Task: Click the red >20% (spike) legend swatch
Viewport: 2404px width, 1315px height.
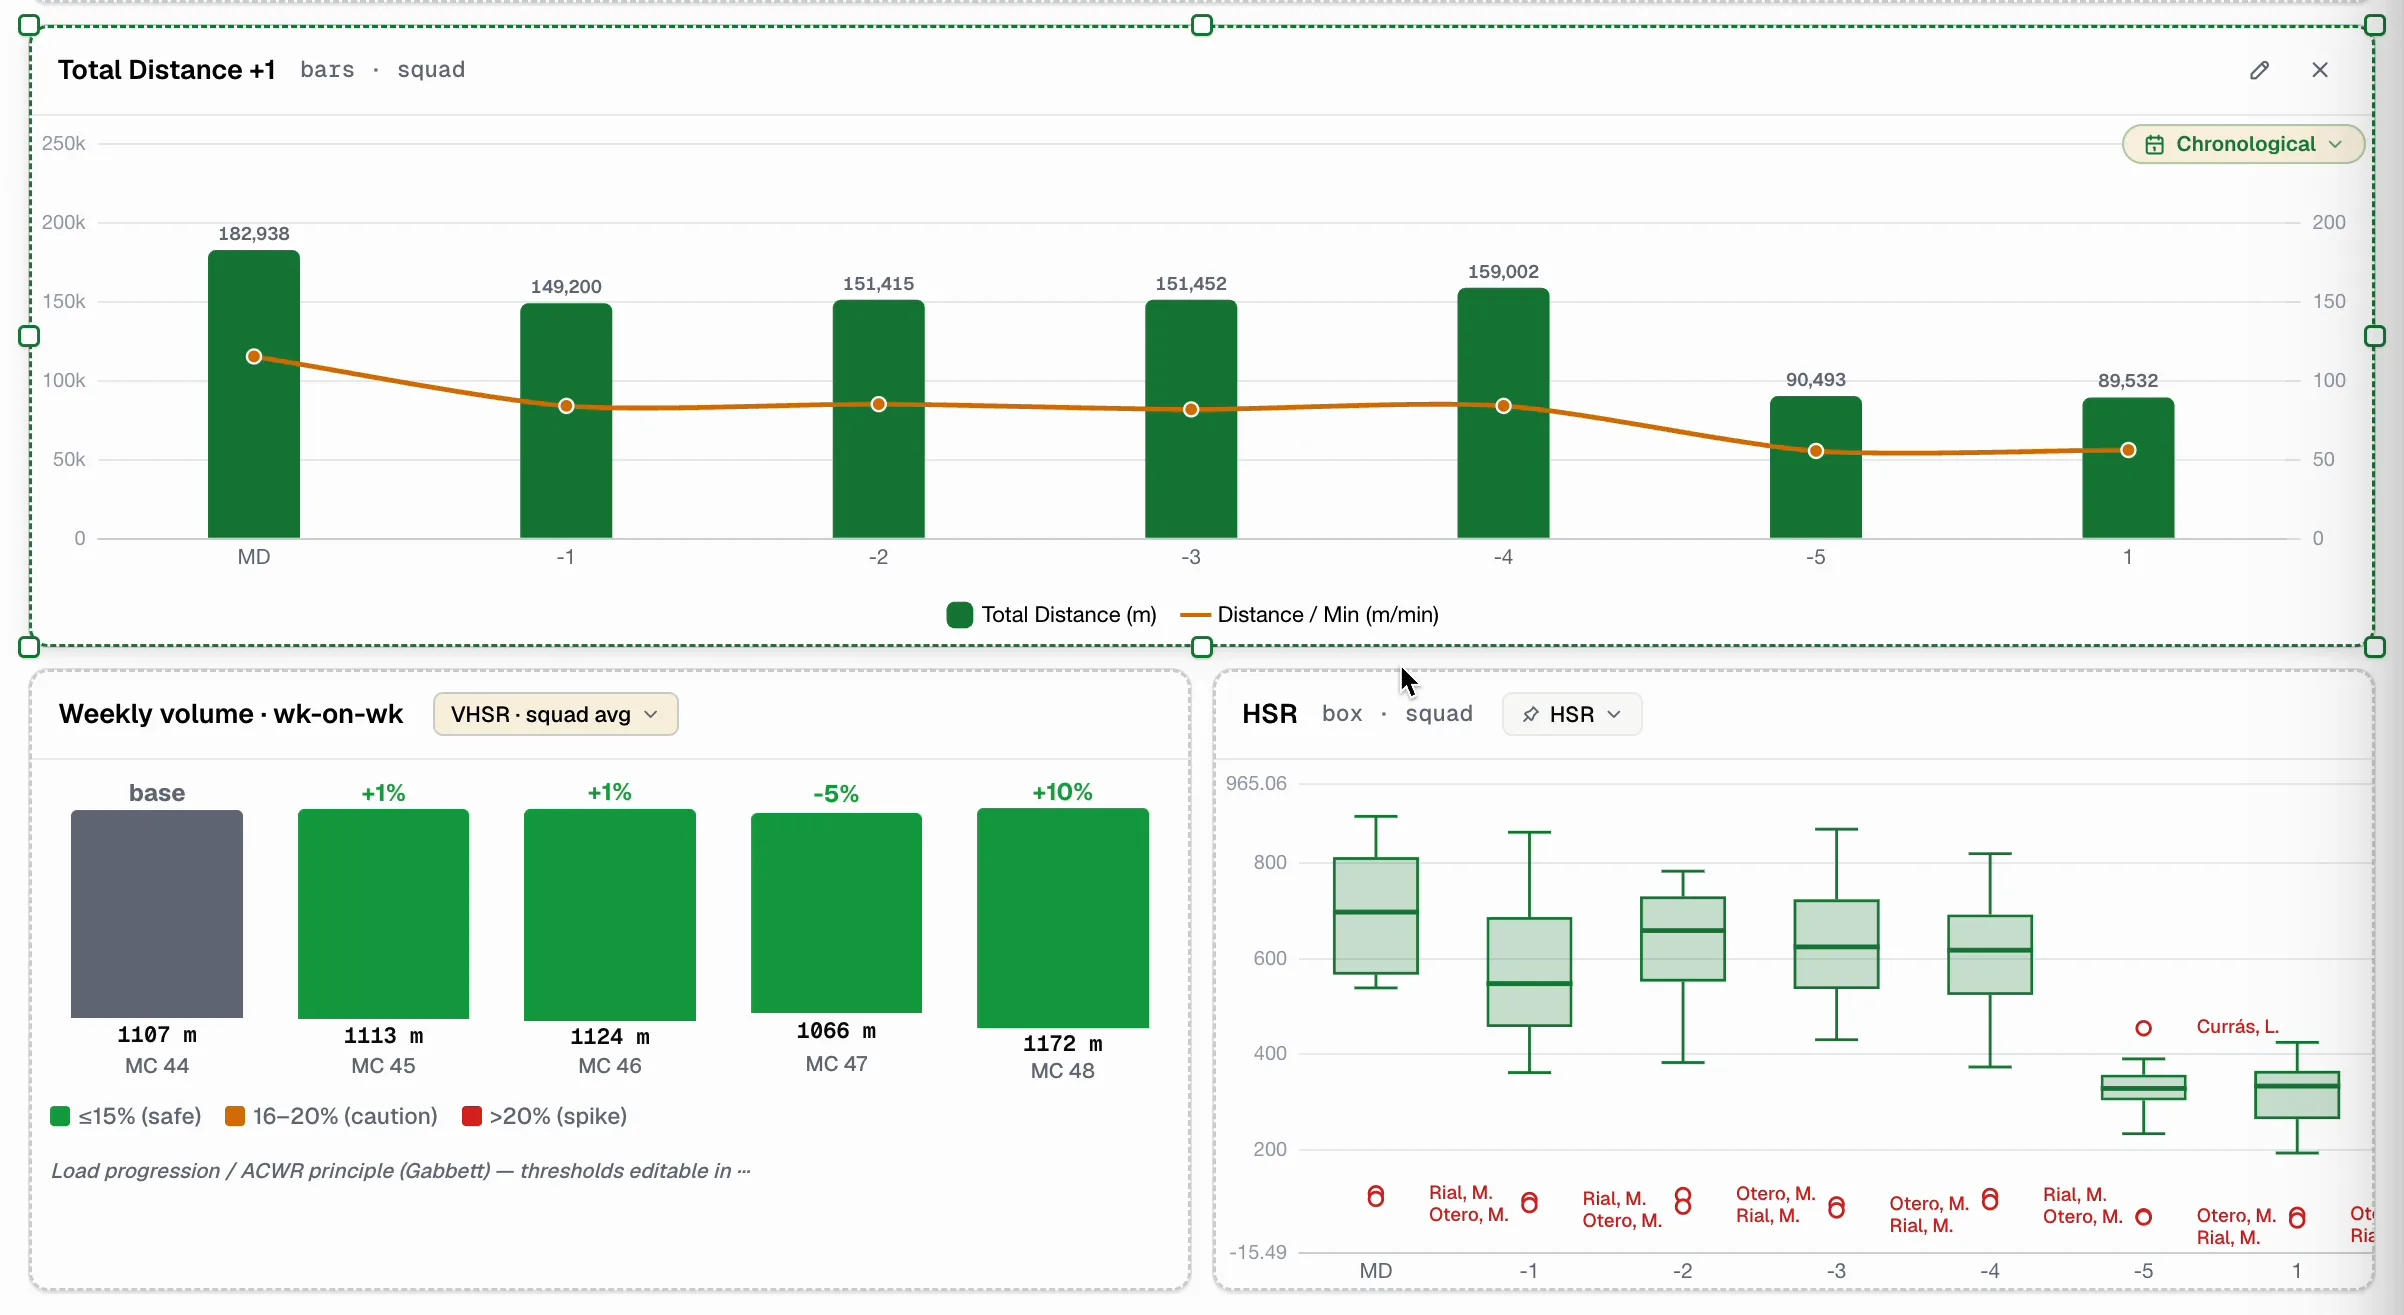Action: (x=472, y=1116)
